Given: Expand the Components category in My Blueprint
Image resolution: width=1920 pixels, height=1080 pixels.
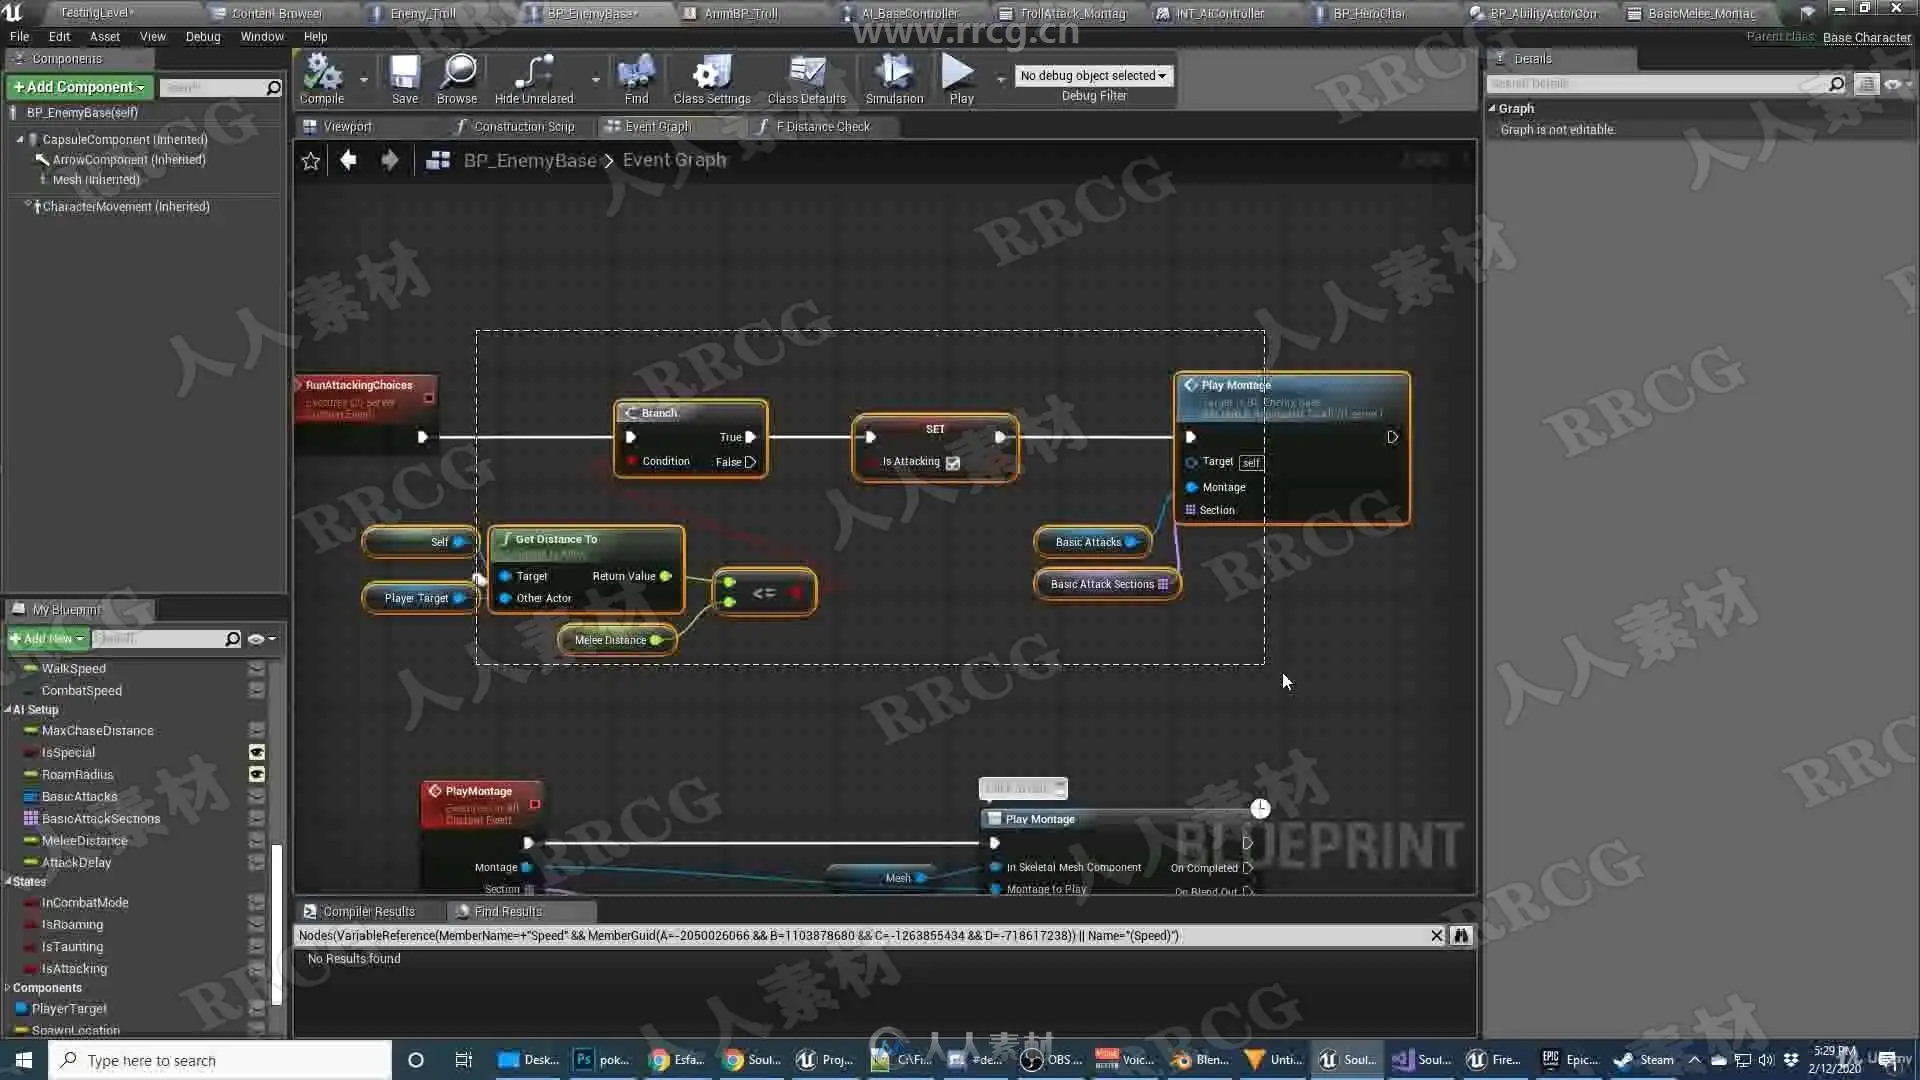Looking at the screenshot, I should coord(8,988).
